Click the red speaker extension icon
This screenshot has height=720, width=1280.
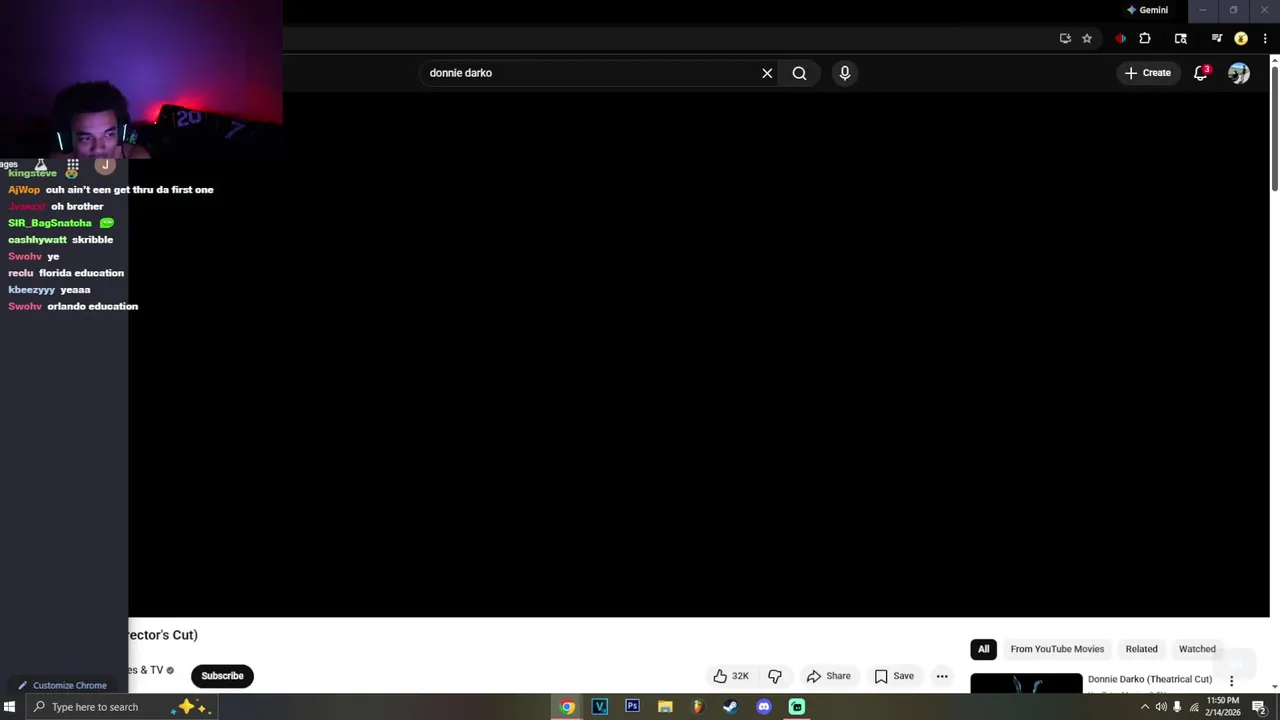(1120, 39)
